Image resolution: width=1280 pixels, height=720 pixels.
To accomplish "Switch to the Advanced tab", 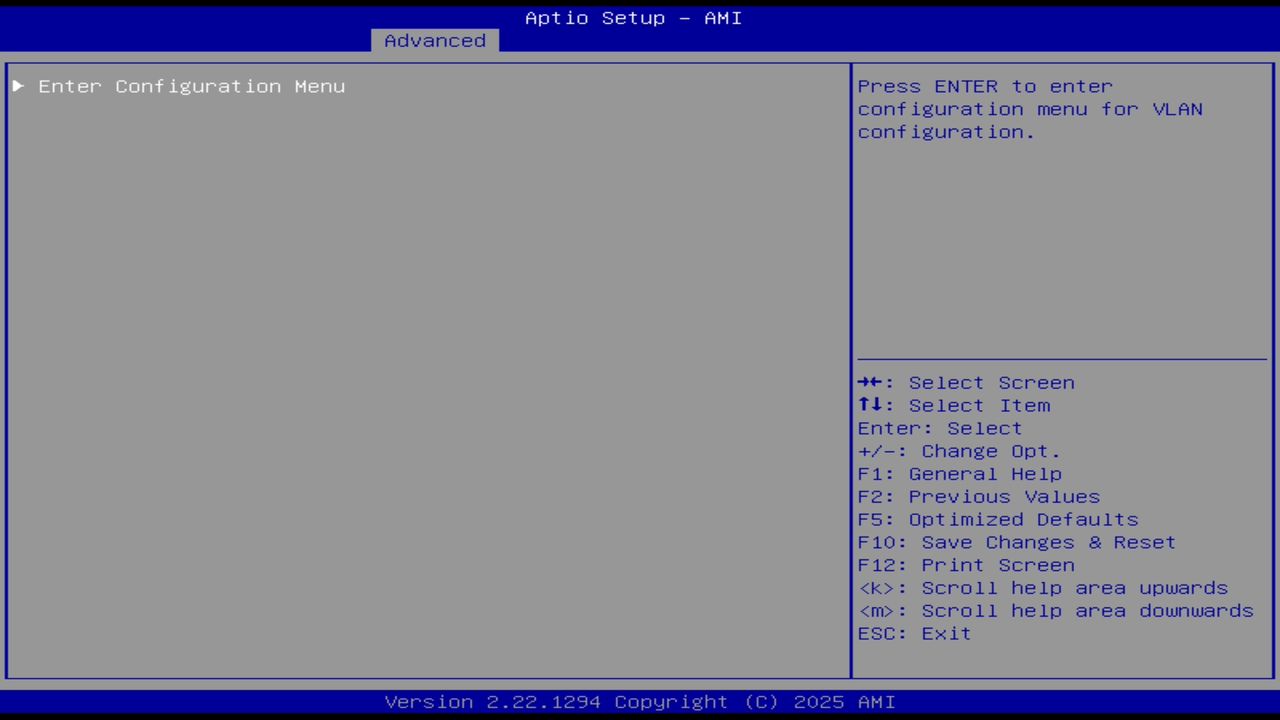I will 434,40.
